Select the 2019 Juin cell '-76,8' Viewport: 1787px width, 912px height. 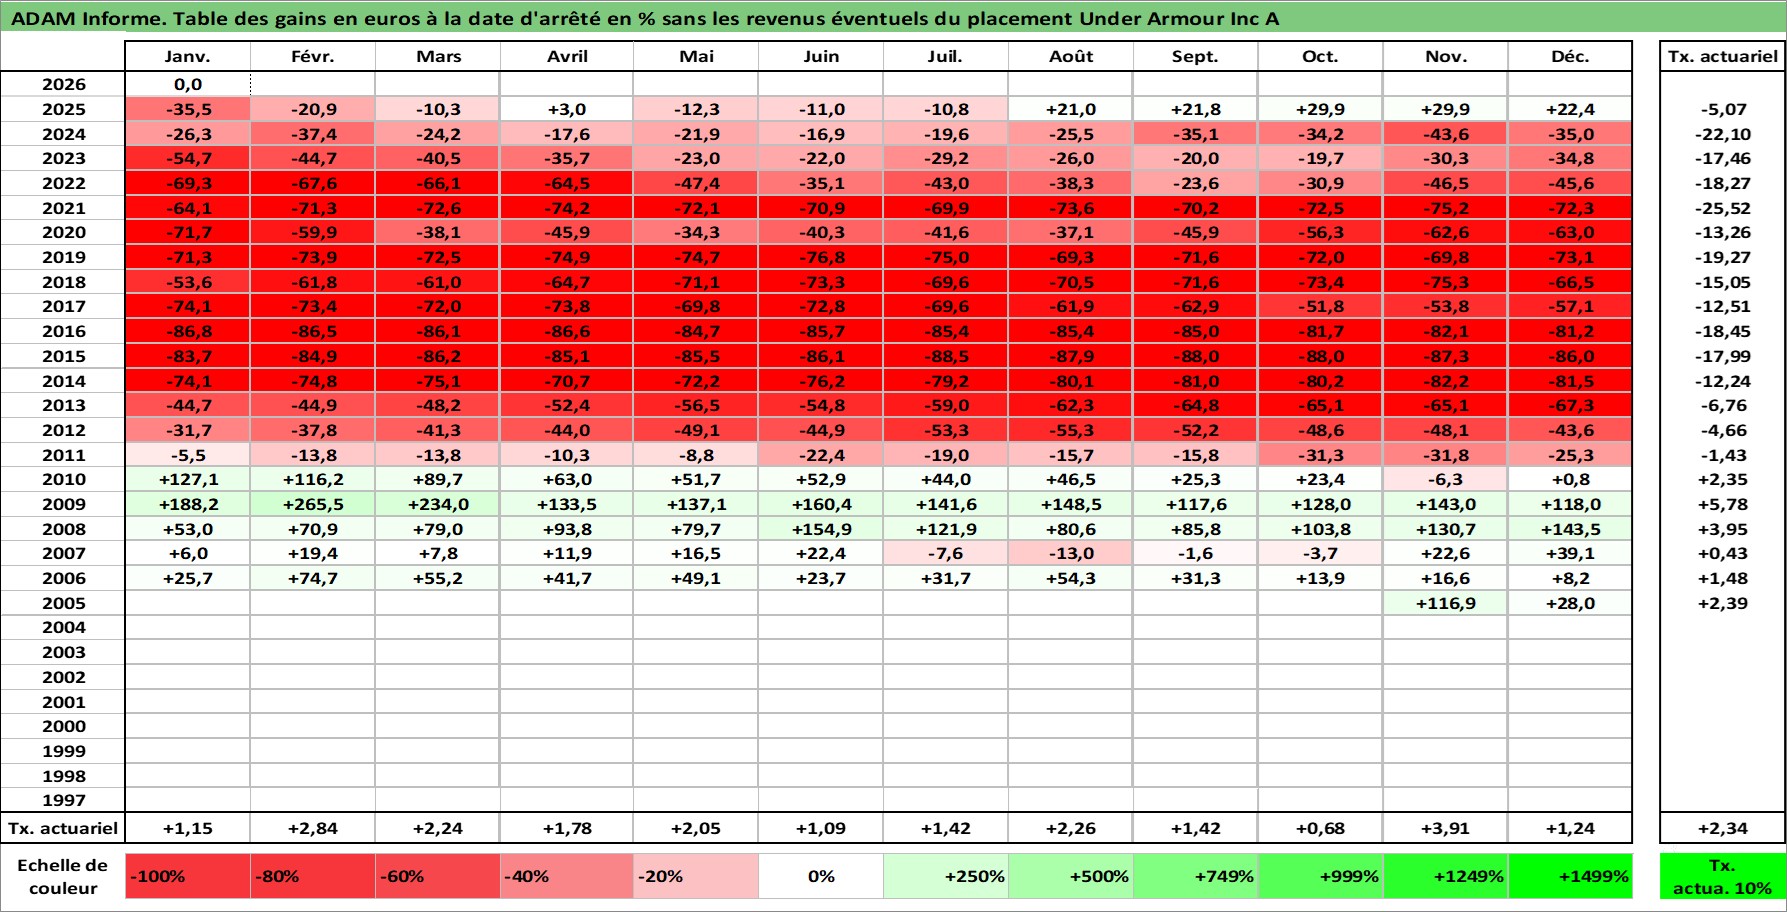(821, 257)
